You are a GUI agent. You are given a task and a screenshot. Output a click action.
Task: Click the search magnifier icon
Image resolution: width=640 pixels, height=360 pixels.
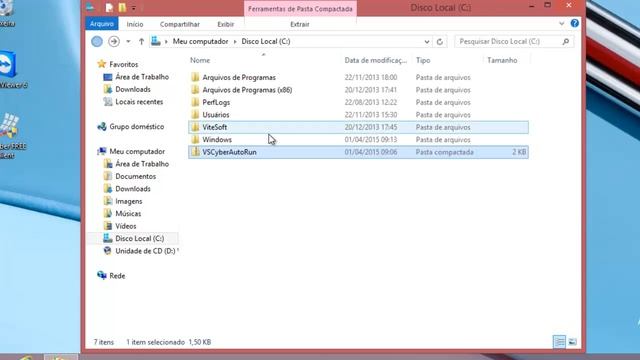coord(566,41)
